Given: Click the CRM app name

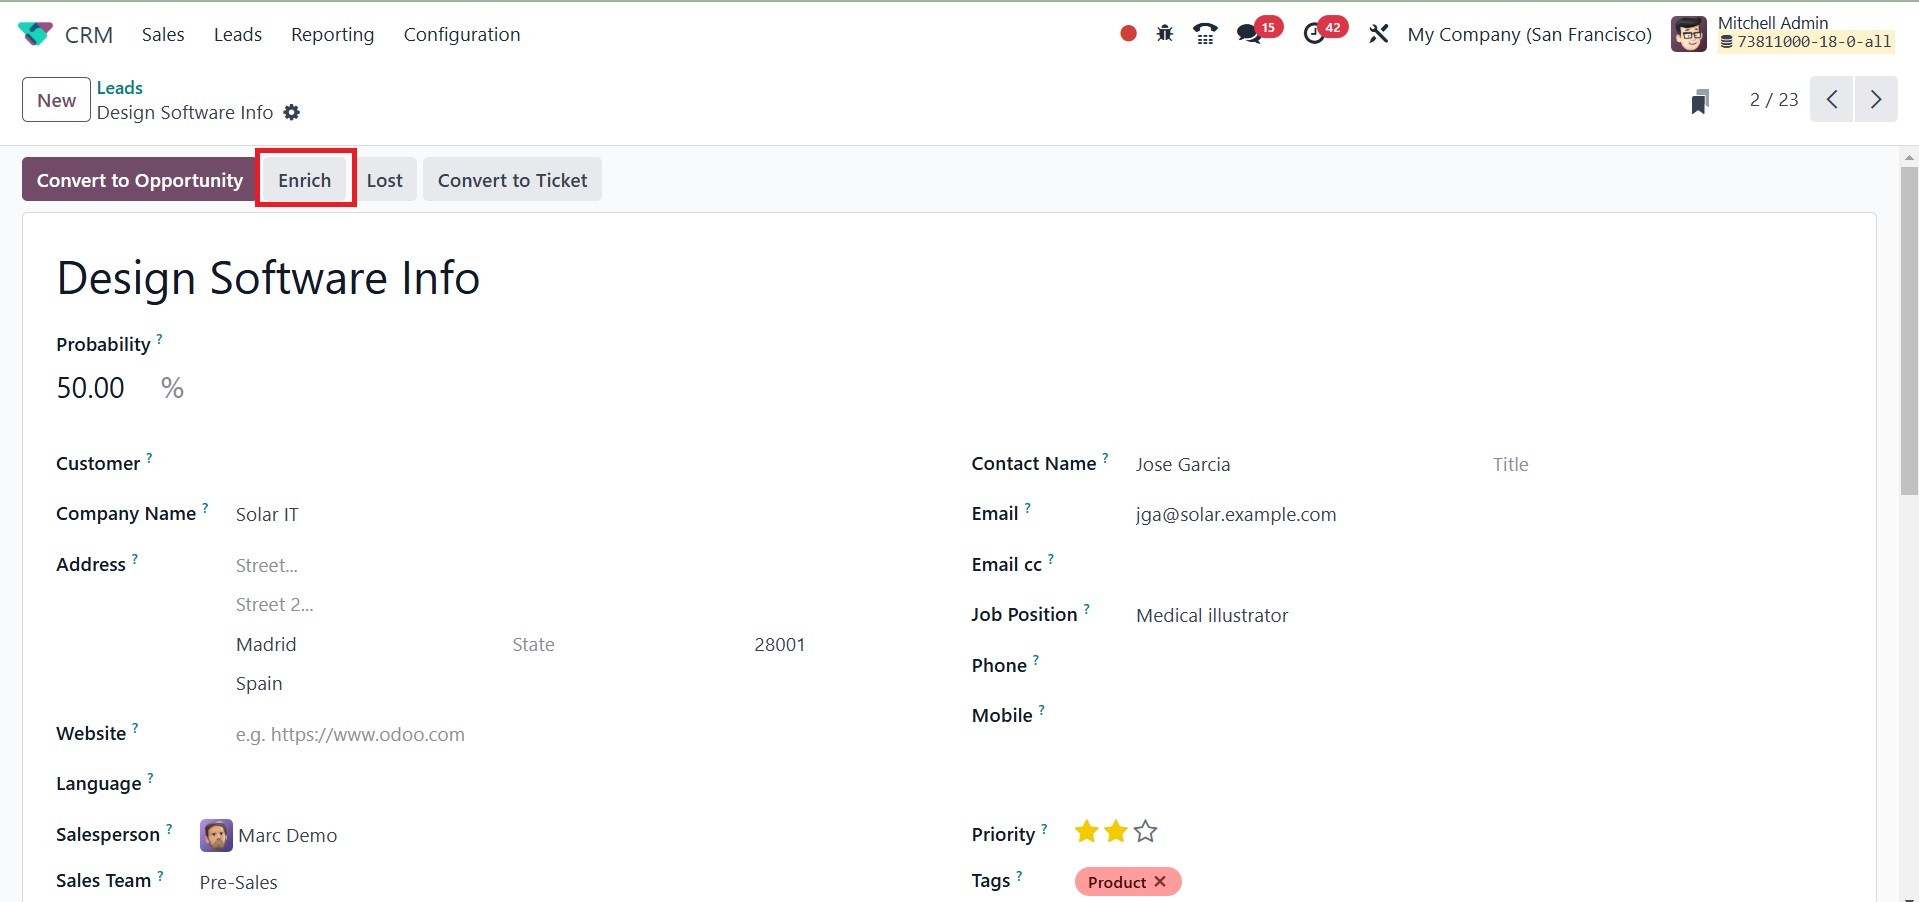Looking at the screenshot, I should pyautogui.click(x=89, y=35).
